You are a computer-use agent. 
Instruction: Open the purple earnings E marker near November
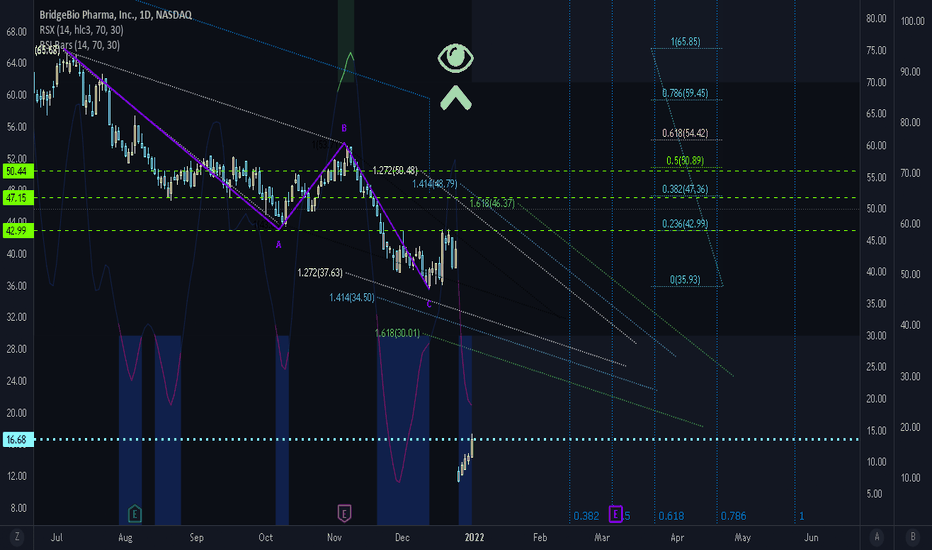coord(344,513)
